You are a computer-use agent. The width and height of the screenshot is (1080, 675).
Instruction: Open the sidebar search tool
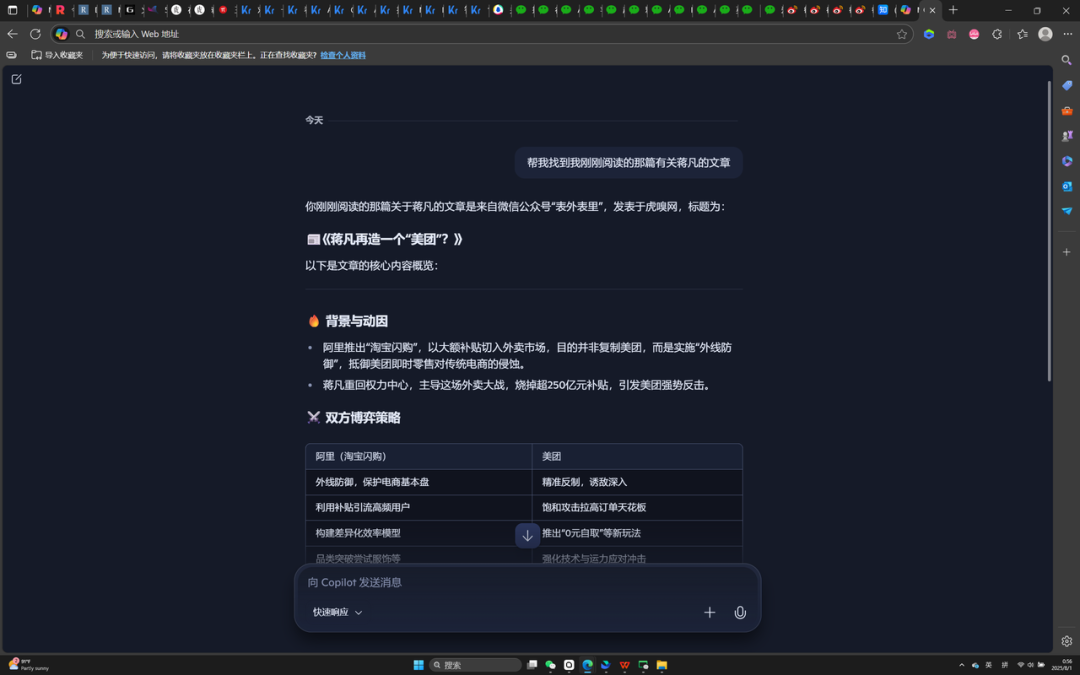pos(1066,60)
